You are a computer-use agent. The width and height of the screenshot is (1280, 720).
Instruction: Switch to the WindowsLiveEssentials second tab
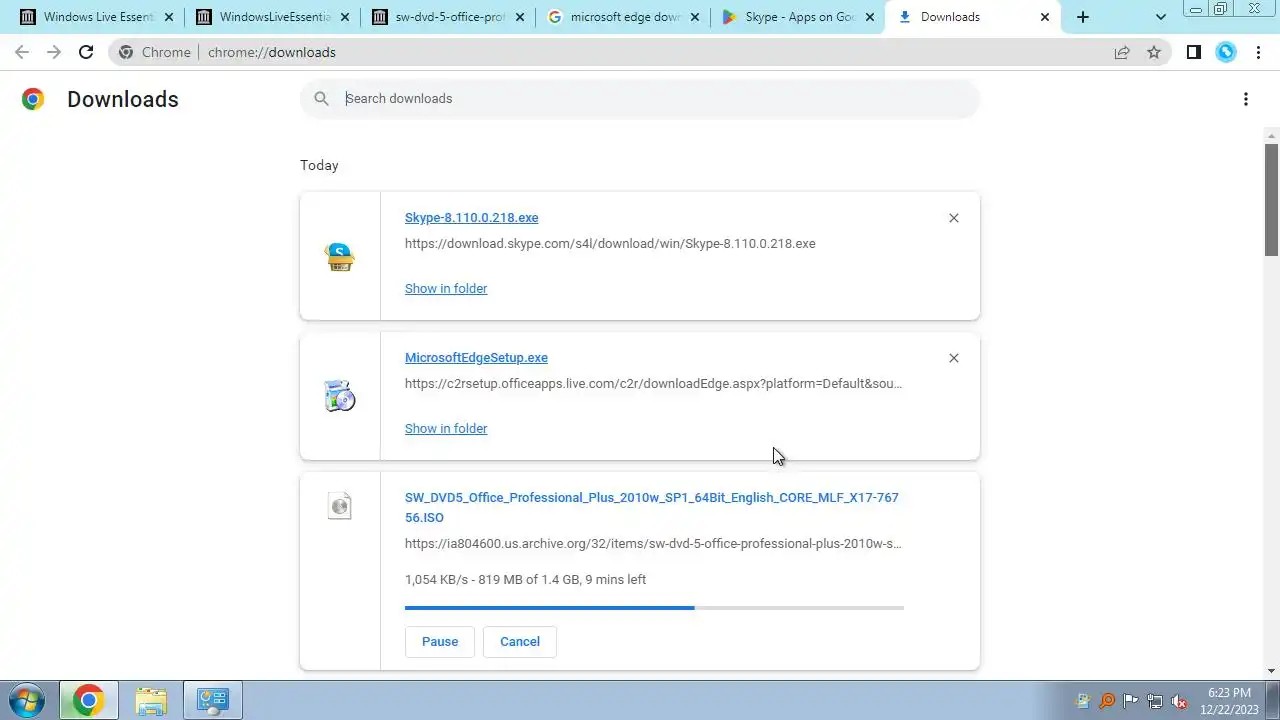(x=273, y=17)
